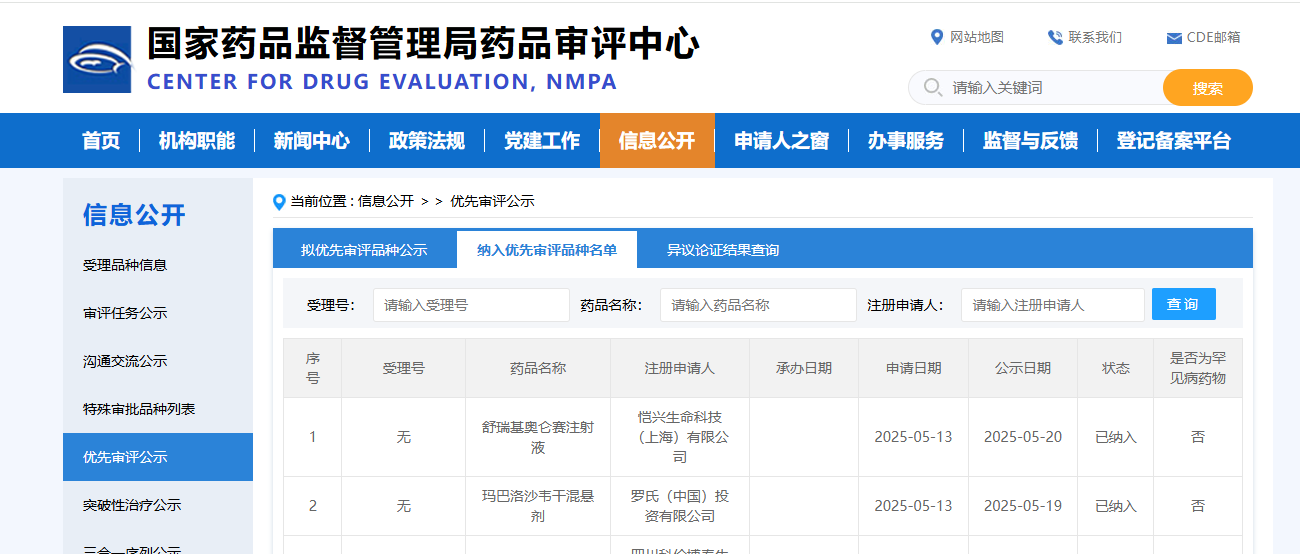Click publication date 2025-05-20

coord(1023,437)
